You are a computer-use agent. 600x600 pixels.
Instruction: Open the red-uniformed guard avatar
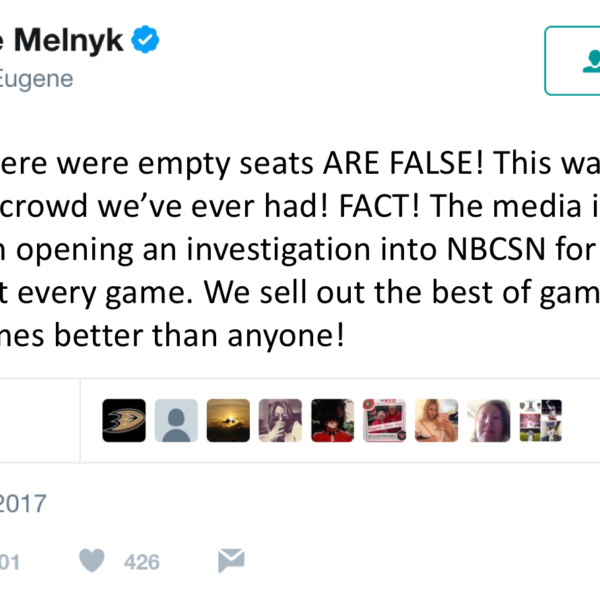[332, 421]
